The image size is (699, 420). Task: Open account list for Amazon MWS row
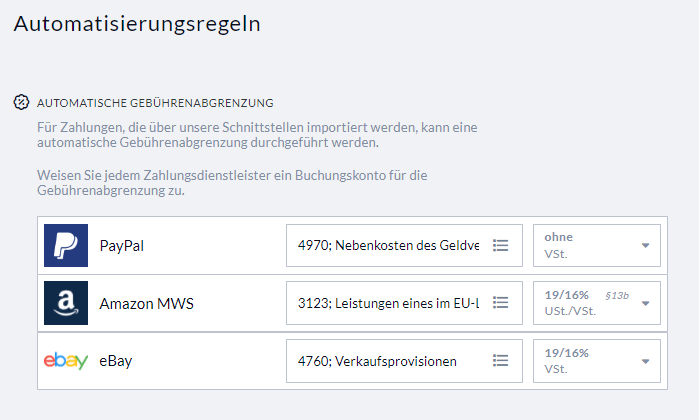(x=502, y=303)
